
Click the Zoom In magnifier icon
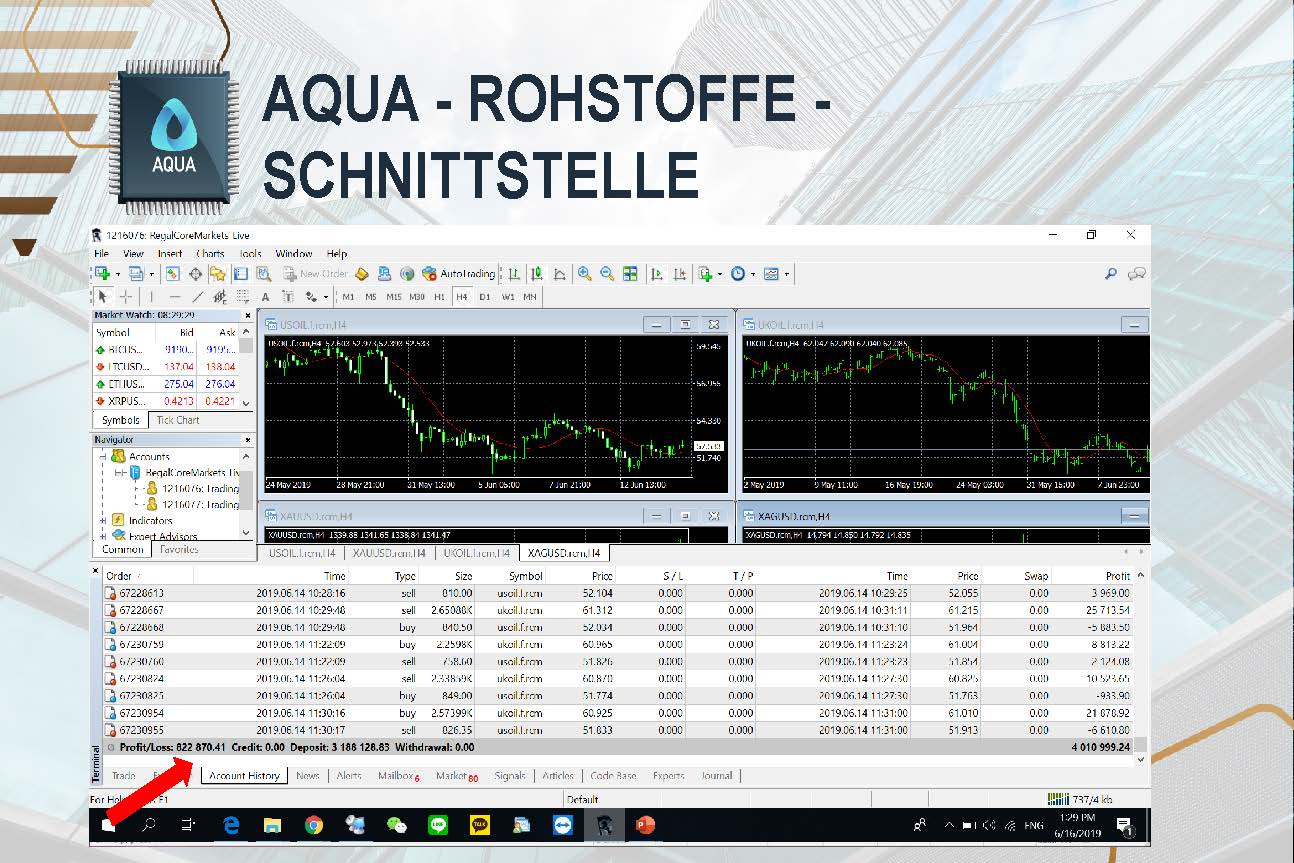pos(584,273)
